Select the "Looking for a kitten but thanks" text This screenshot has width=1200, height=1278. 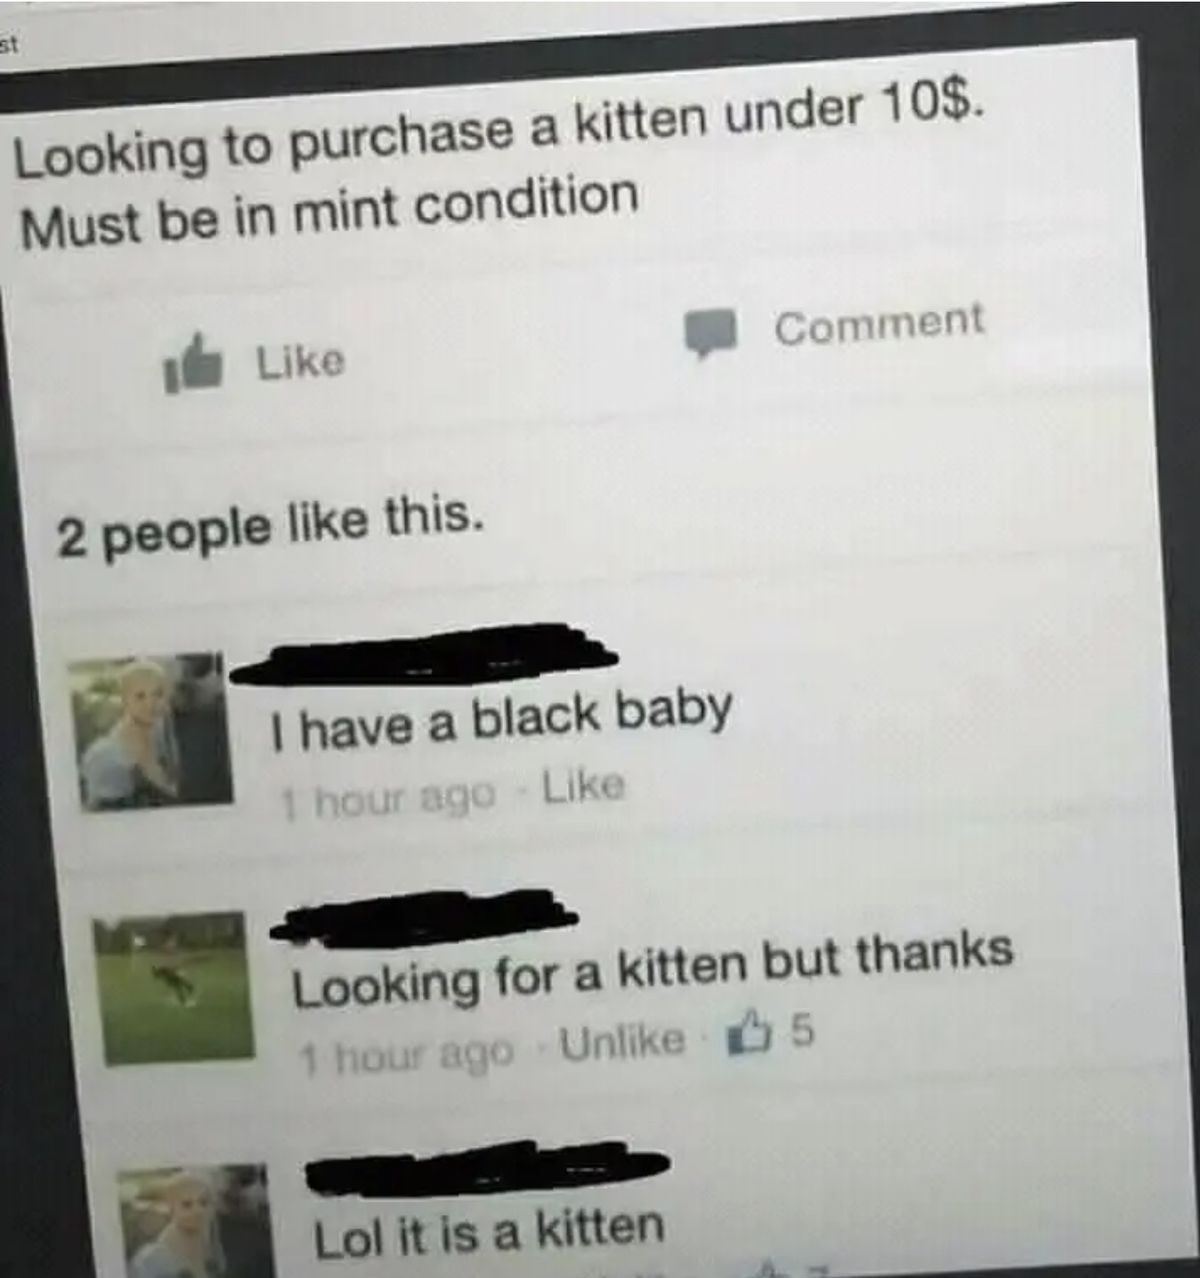coord(653,969)
